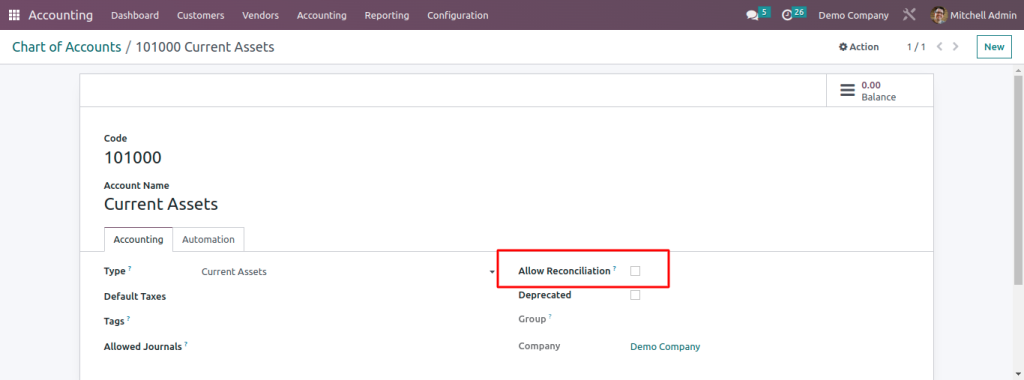Open the Reporting menu
1024x380 pixels.
coord(387,15)
